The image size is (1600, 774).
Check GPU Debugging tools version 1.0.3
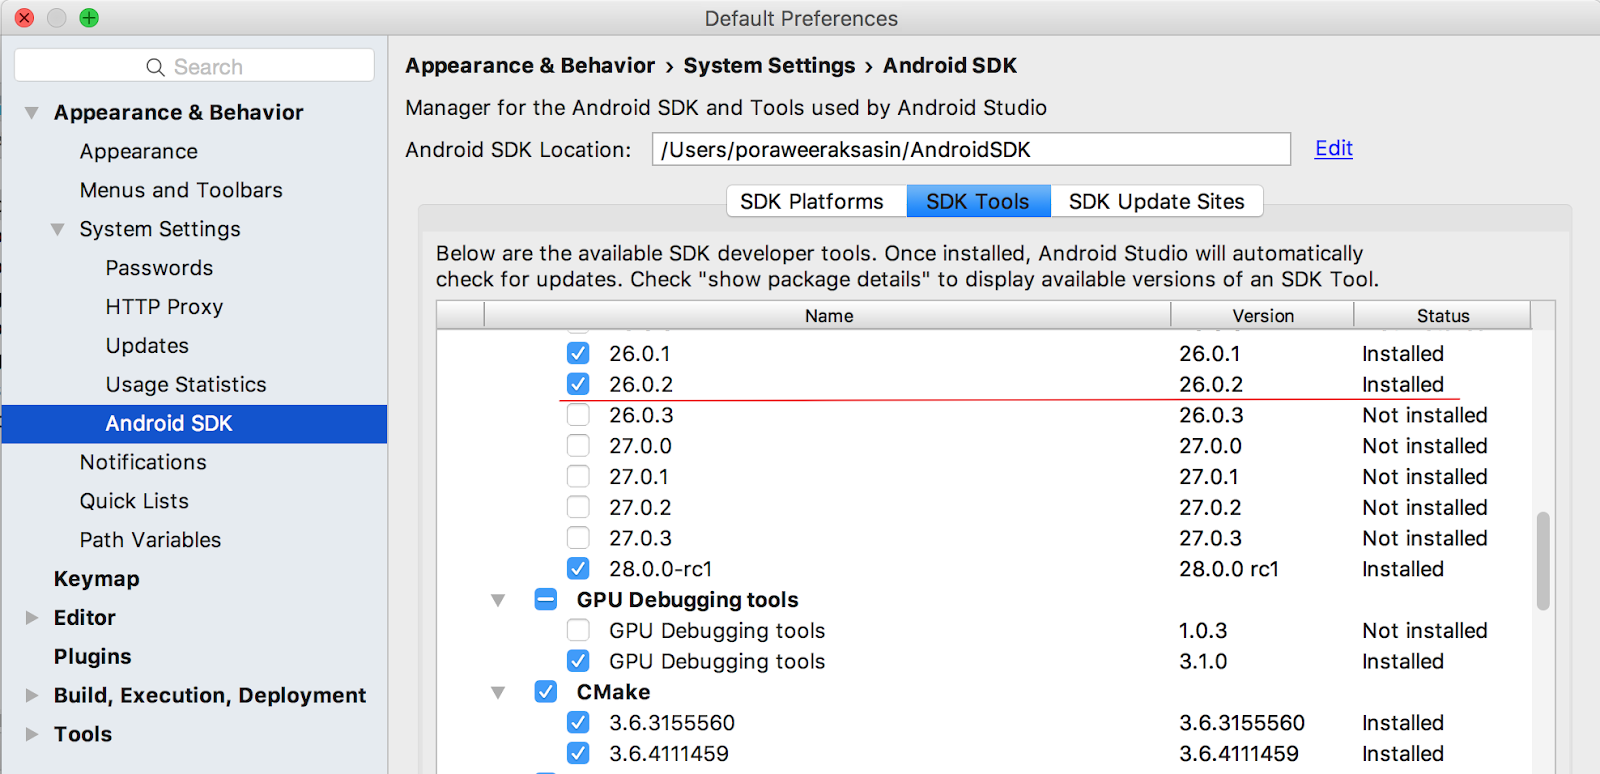coord(578,630)
